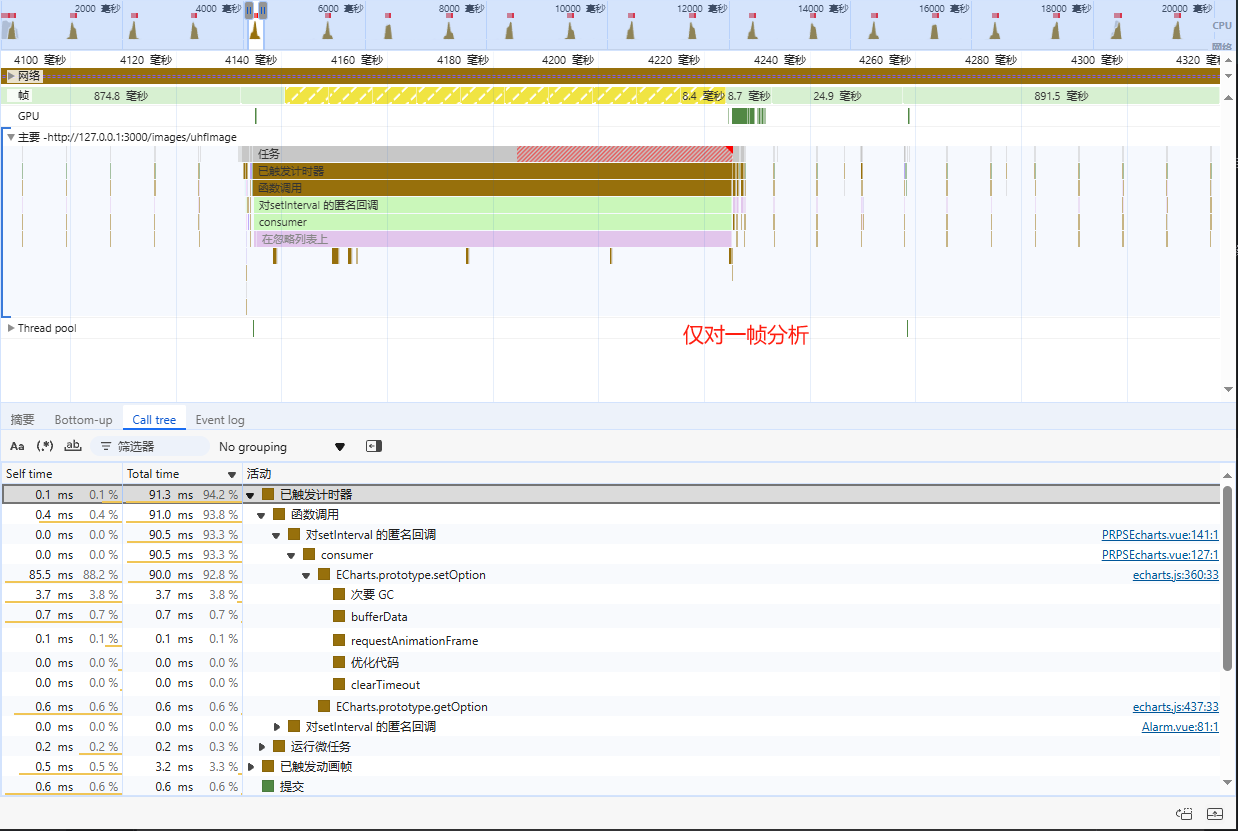Open the 摘要 summary tab
Screen dimensions: 1238x831
click(22, 420)
